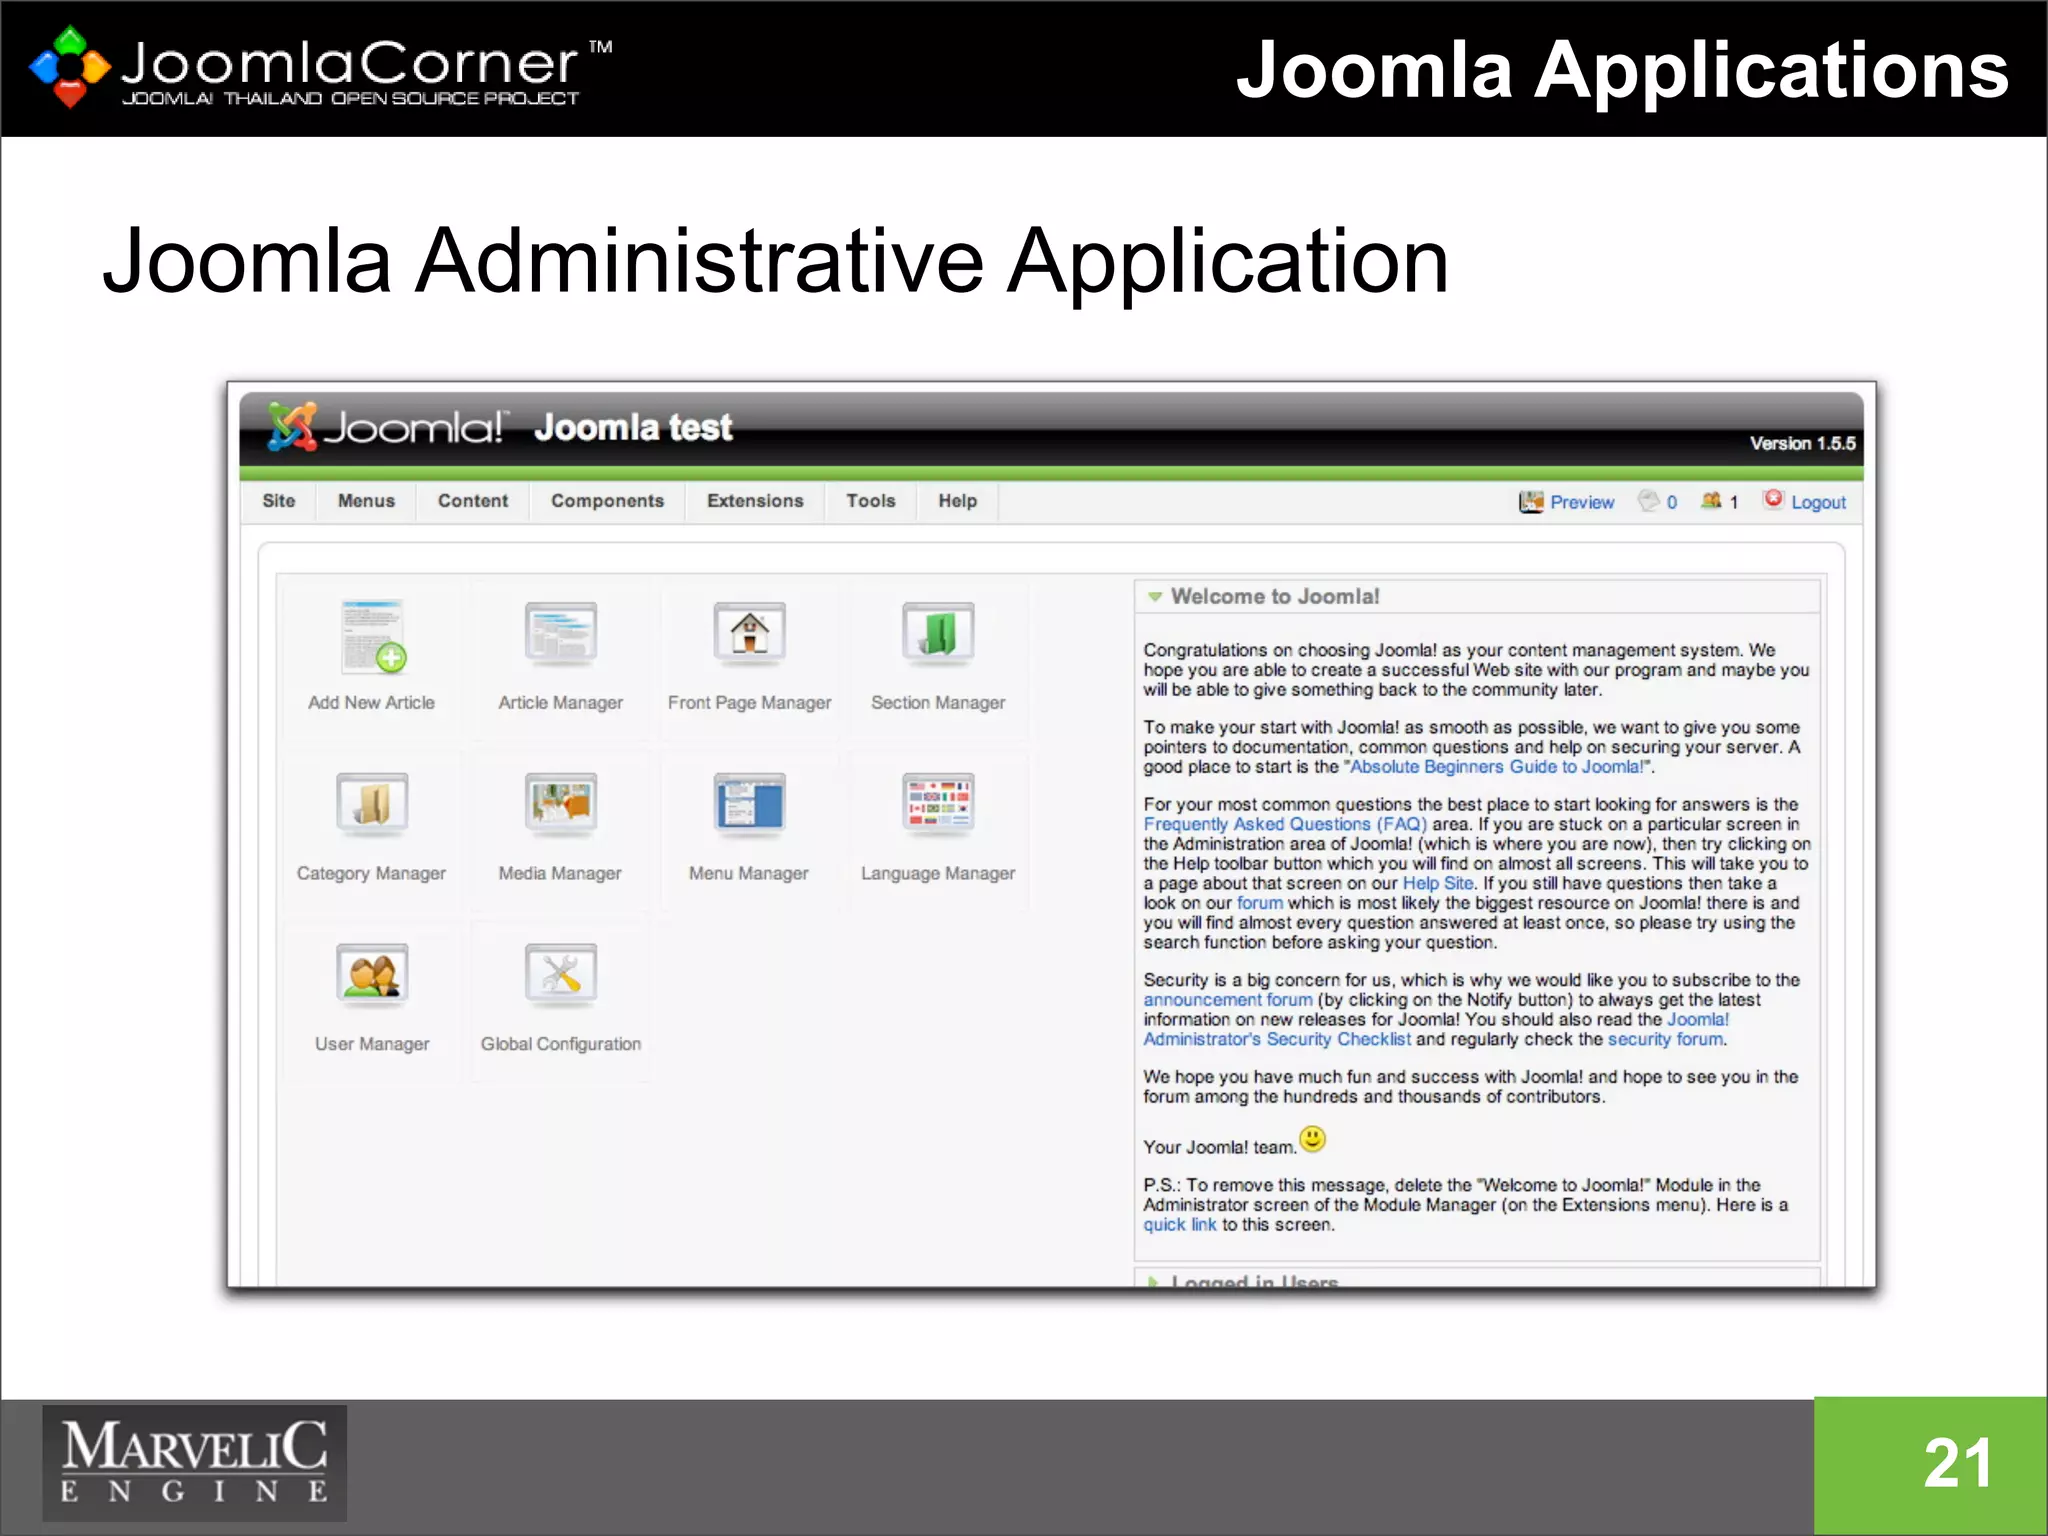Screen dimensions: 2048x1536
Task: Open the Menus menu
Action: point(366,501)
